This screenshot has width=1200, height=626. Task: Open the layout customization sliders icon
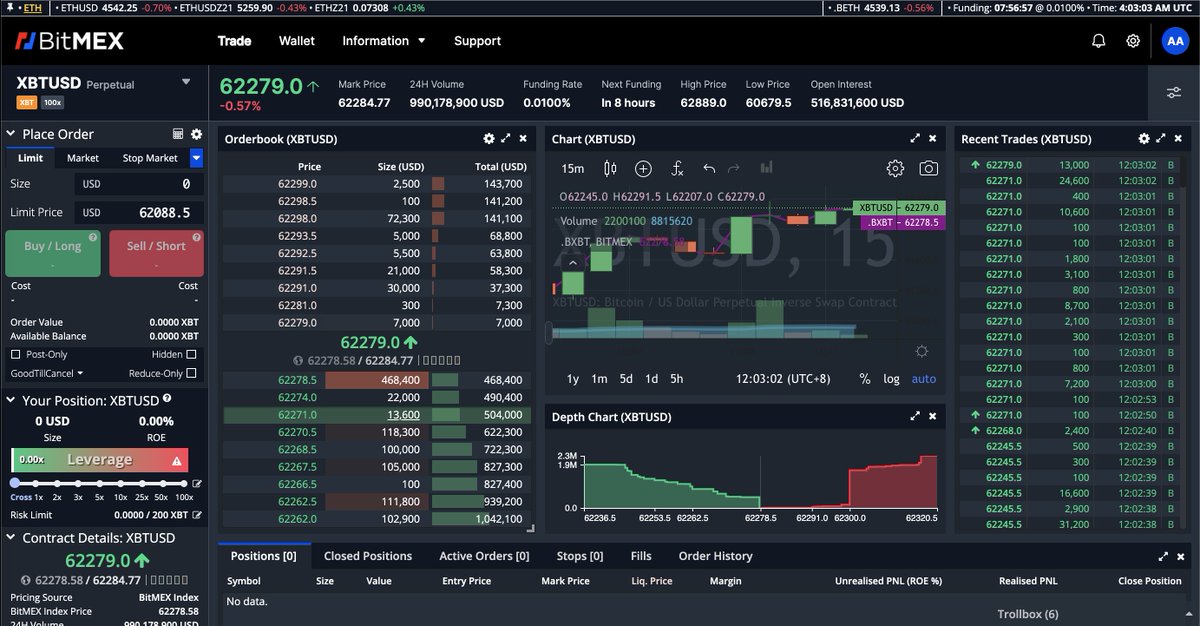pyautogui.click(x=1174, y=93)
